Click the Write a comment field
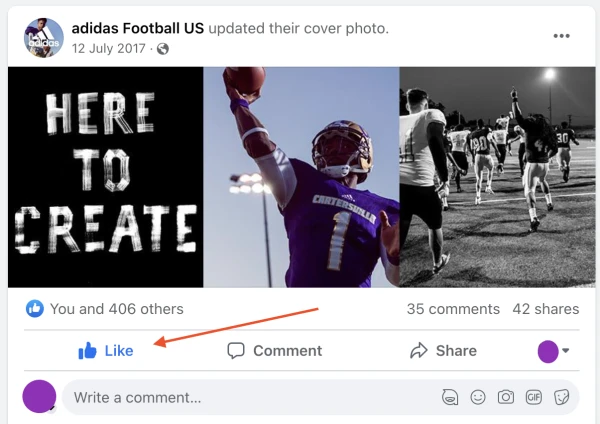 [x=250, y=397]
